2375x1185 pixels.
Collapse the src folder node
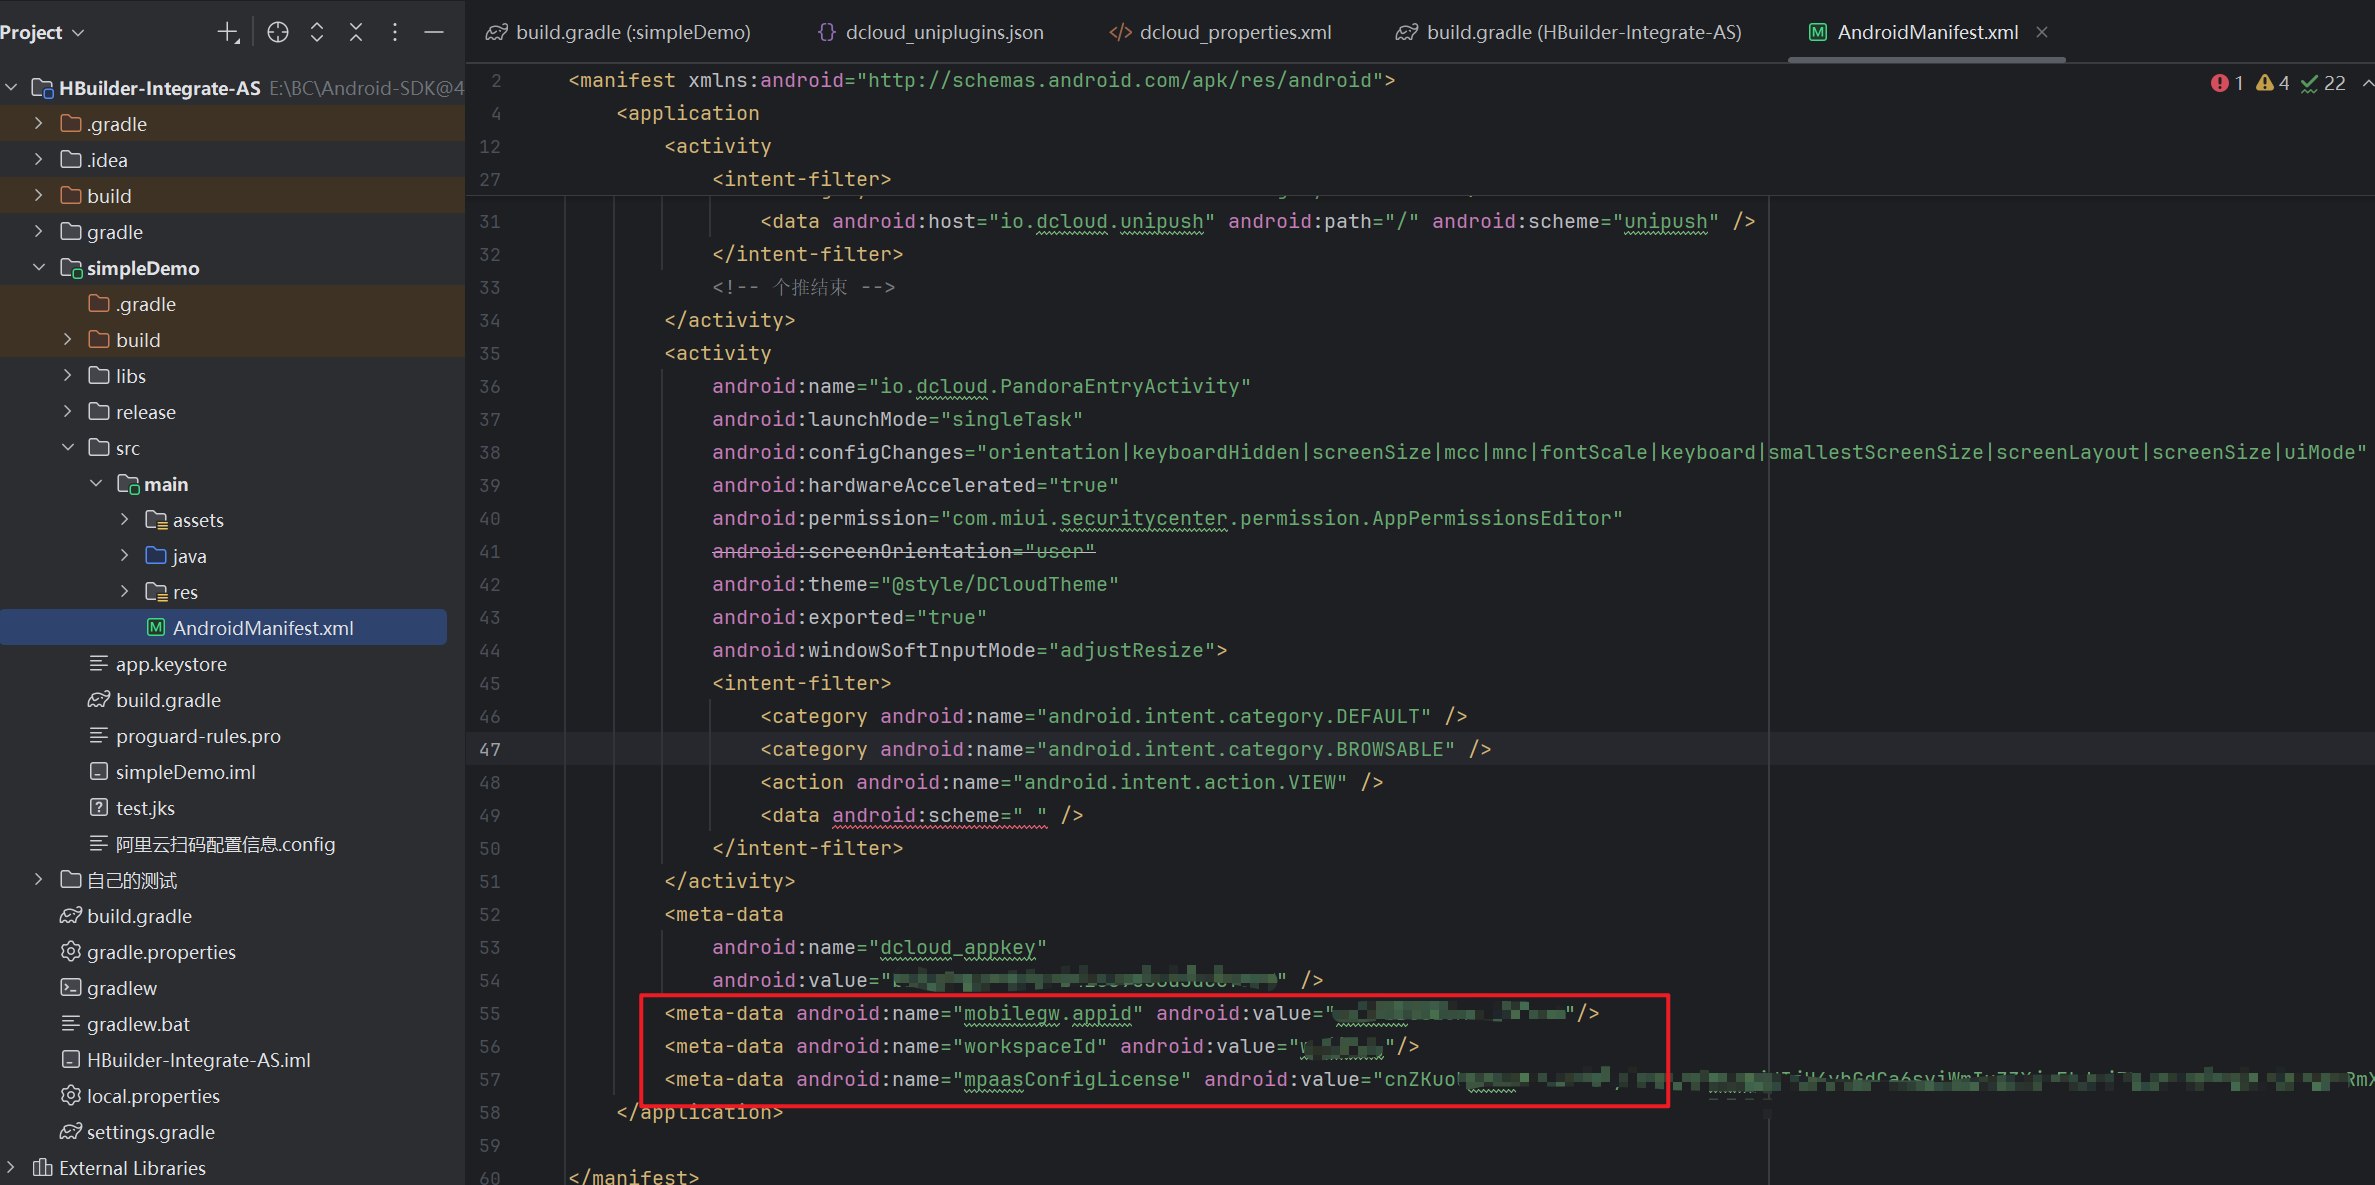(x=68, y=448)
